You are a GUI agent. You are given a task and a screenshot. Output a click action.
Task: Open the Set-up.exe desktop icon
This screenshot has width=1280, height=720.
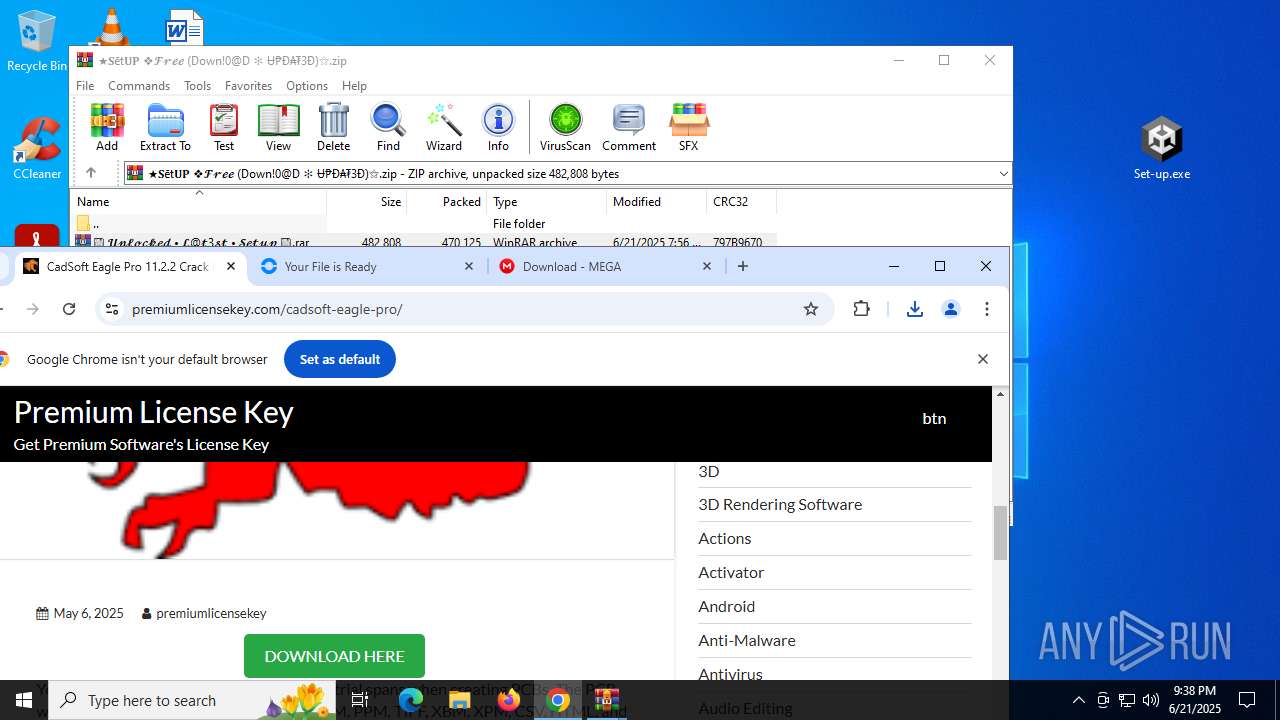pyautogui.click(x=1161, y=148)
